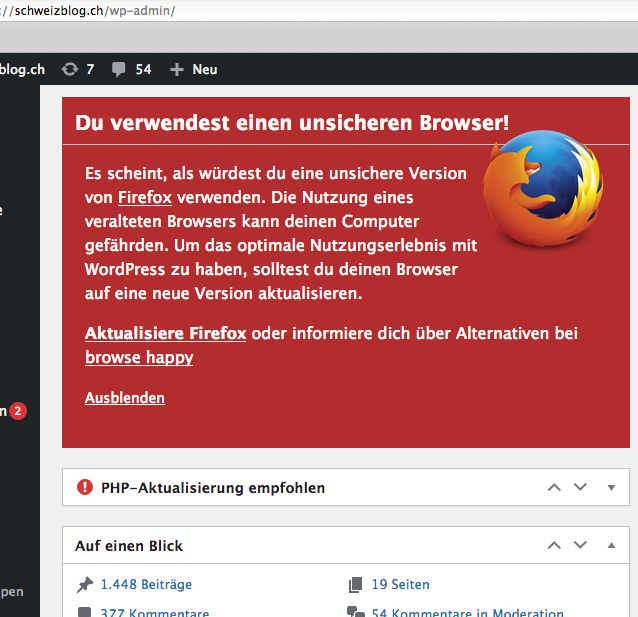The image size is (638, 617).
Task: Move Auf einen Blick panel up
Action: 554,545
